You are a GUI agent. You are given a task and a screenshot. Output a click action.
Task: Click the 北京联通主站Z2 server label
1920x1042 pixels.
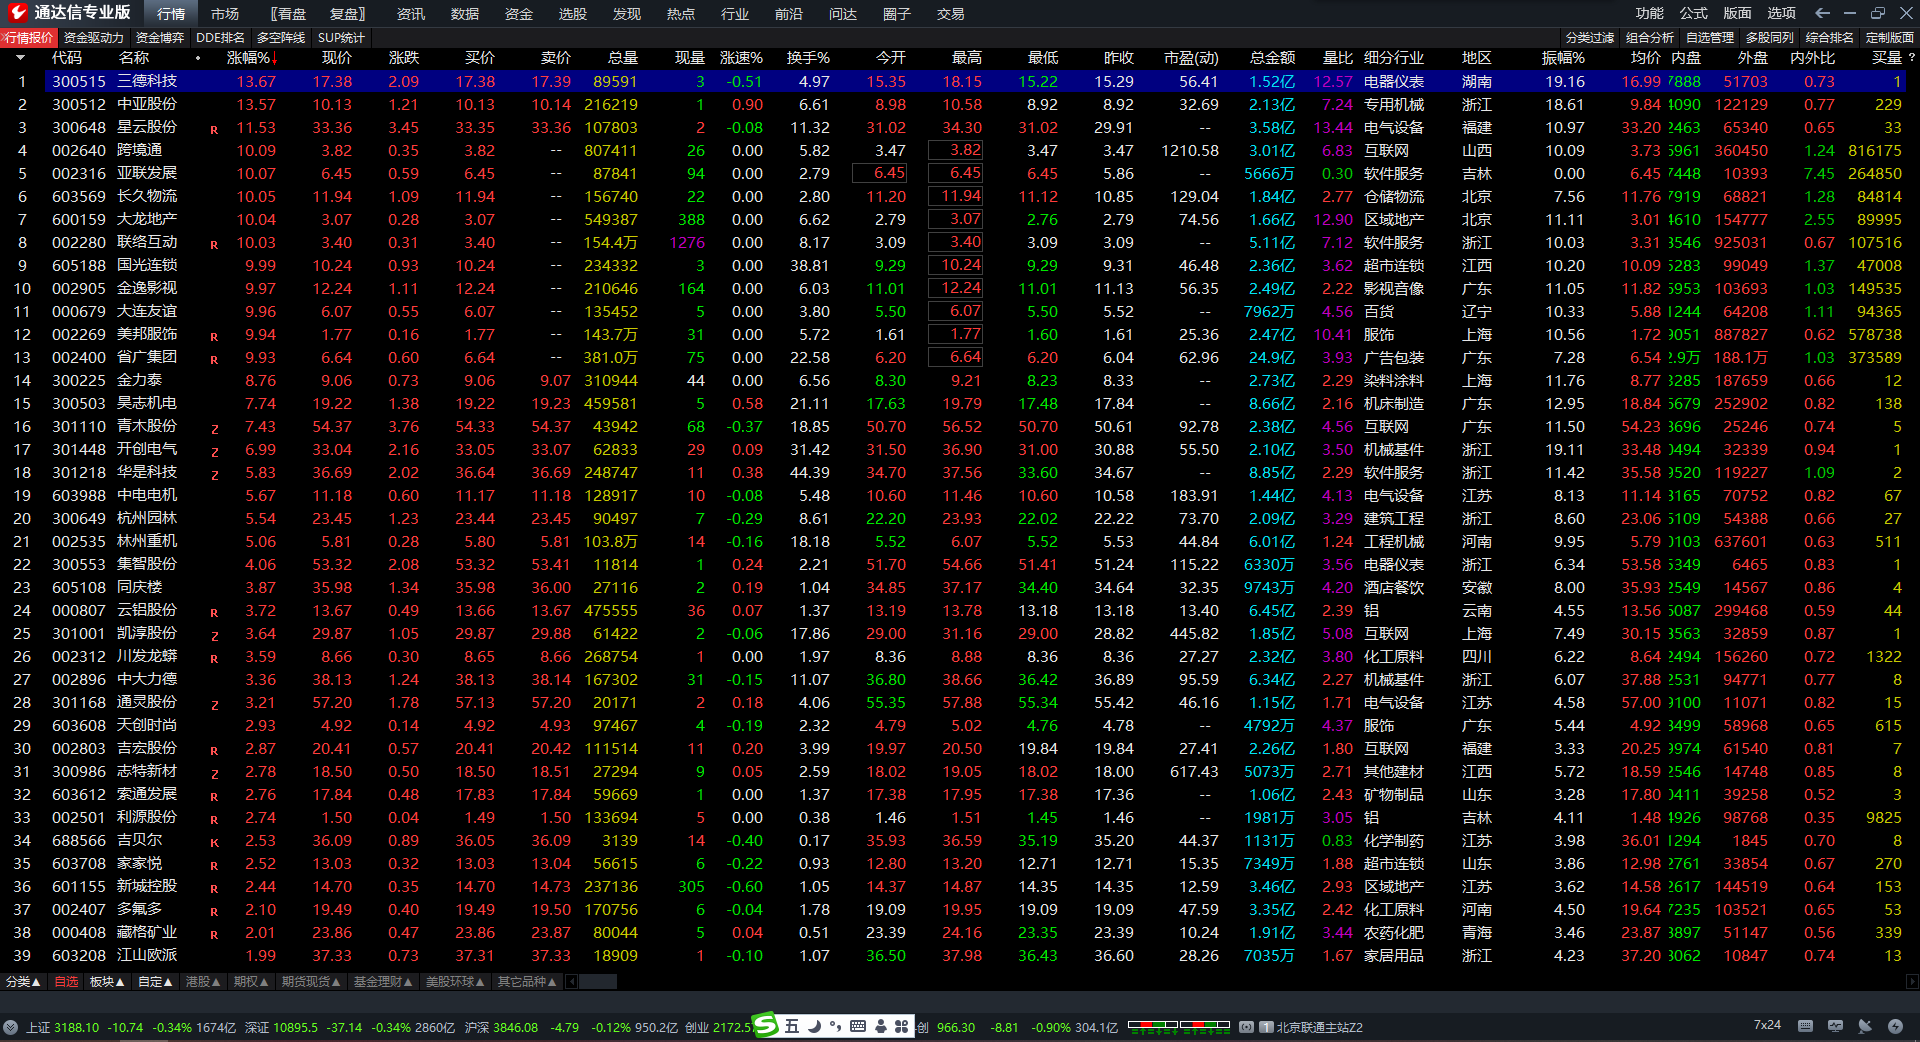click(1319, 1027)
